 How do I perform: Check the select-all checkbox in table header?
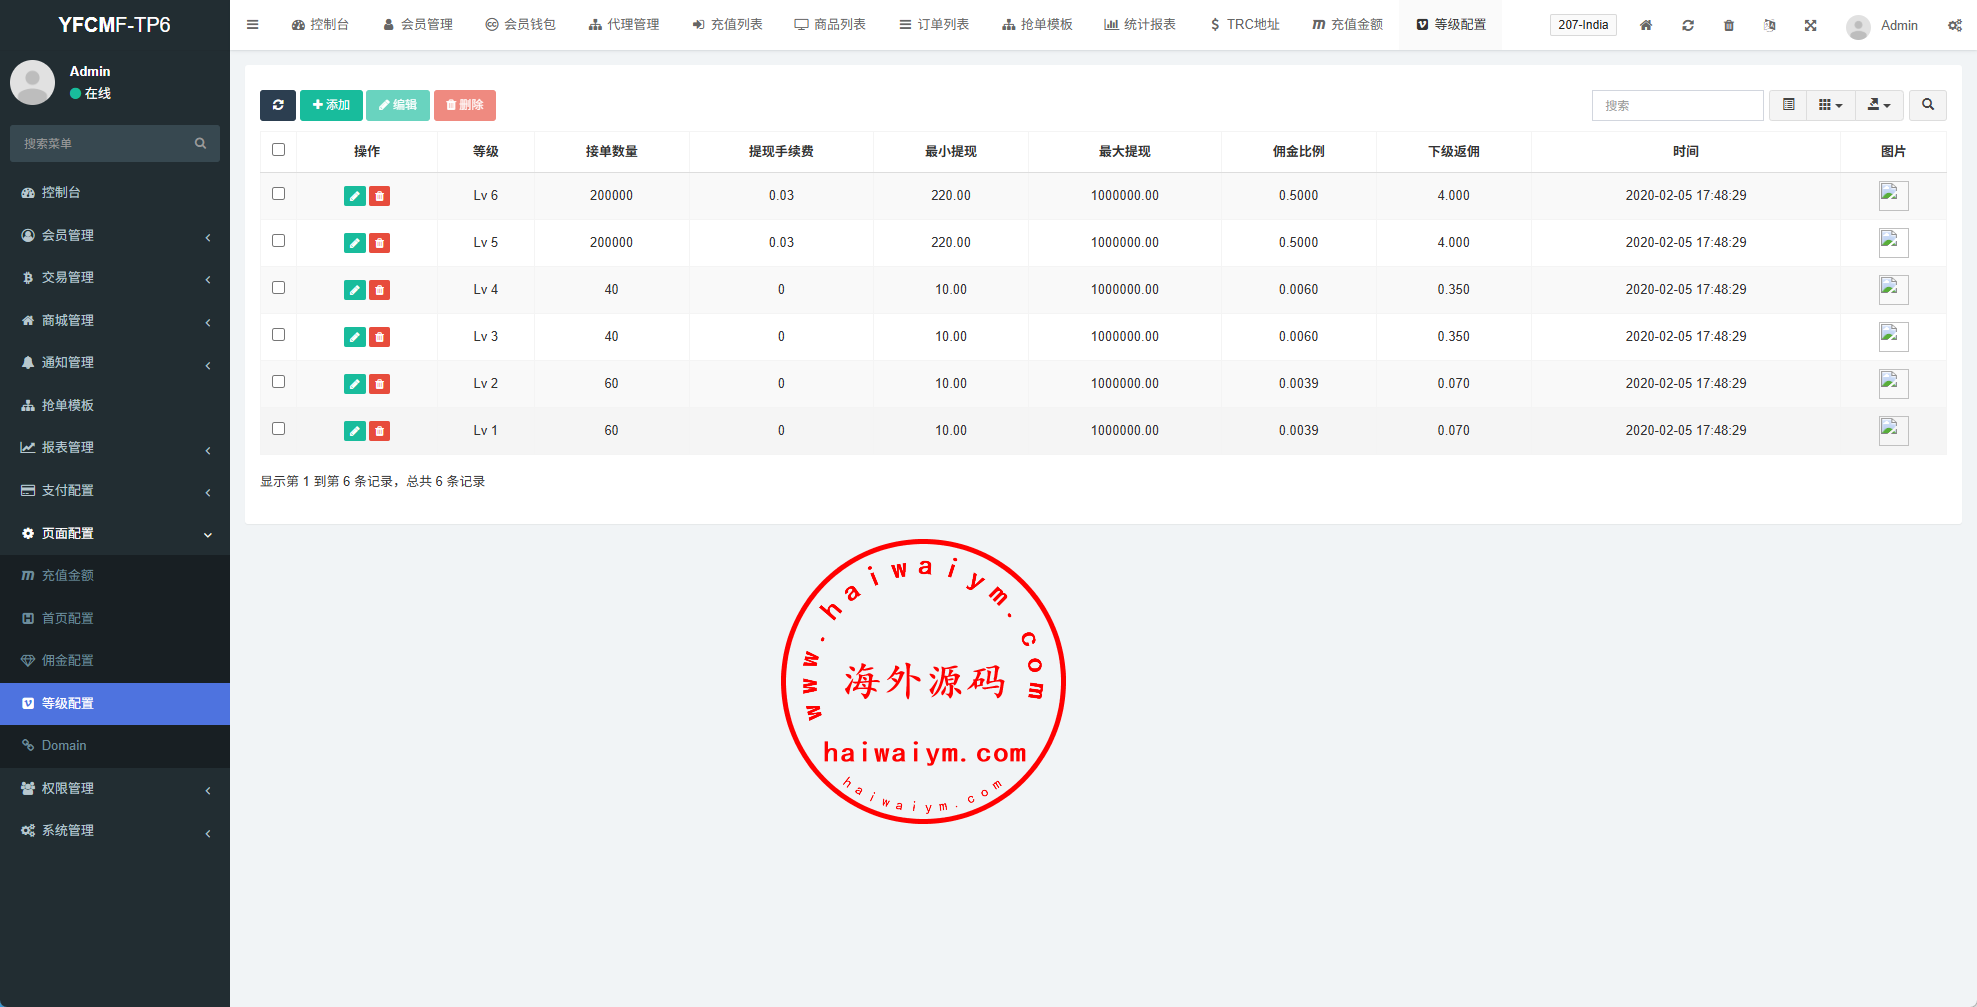click(x=279, y=150)
